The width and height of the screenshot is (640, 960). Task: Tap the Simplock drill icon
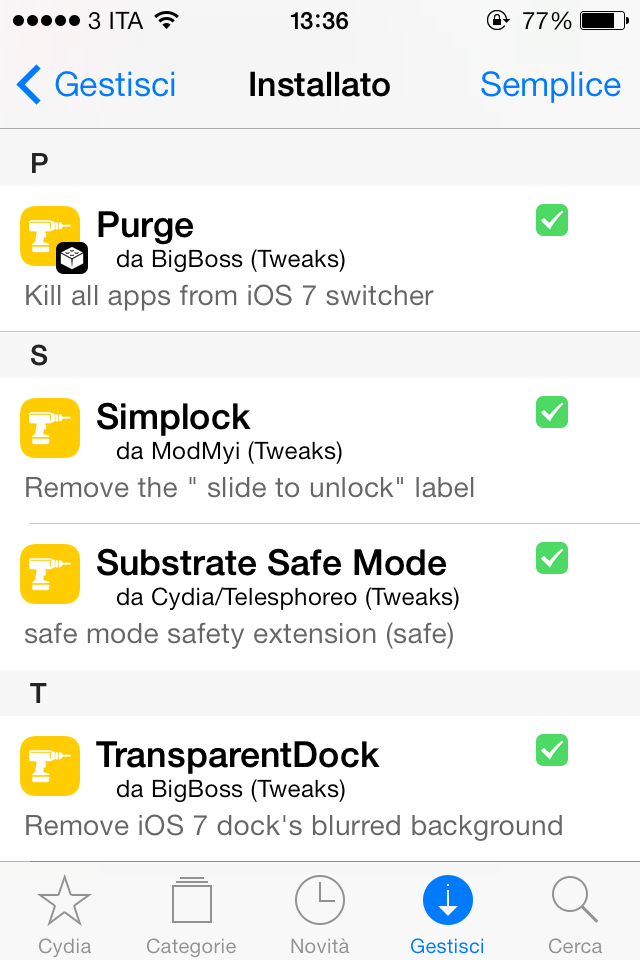point(50,428)
